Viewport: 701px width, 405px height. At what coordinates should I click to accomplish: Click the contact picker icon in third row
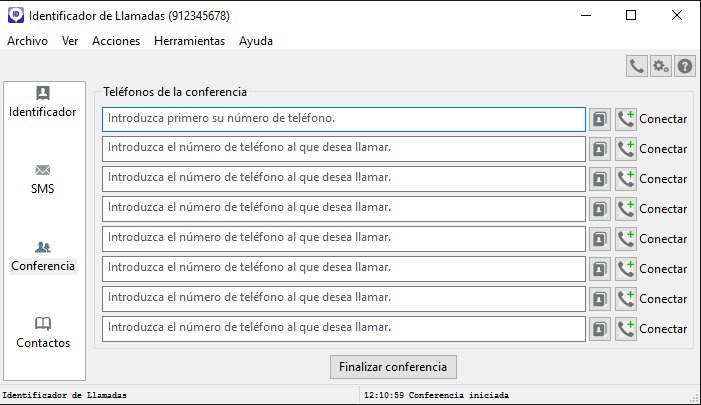[599, 179]
